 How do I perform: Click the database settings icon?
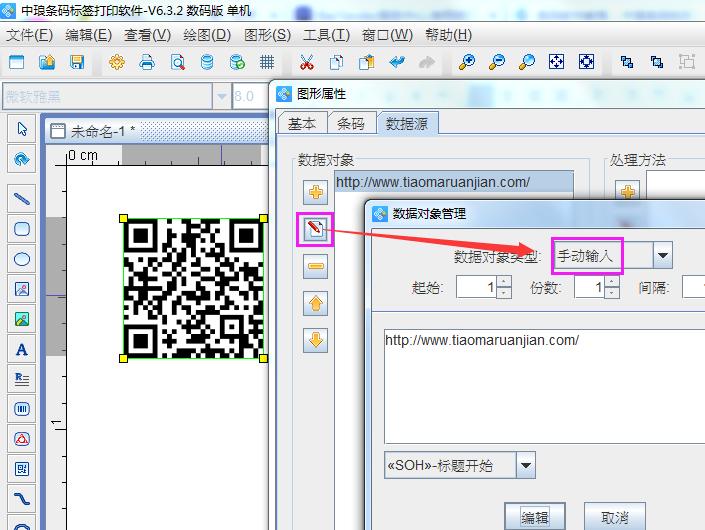(207, 62)
